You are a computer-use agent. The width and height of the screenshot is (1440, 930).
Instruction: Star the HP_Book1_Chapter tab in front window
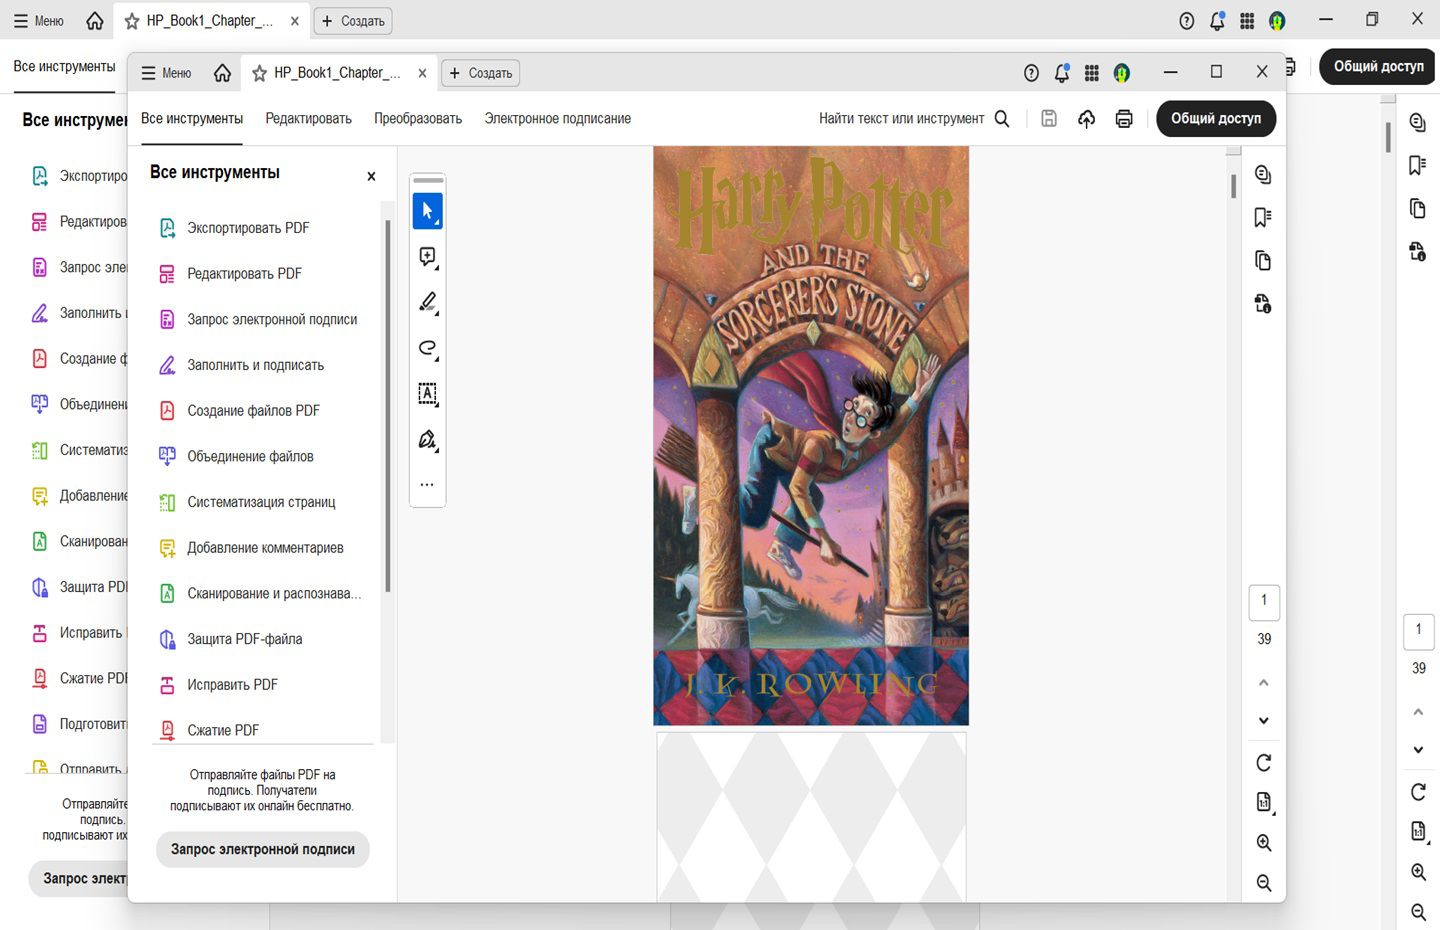click(259, 73)
